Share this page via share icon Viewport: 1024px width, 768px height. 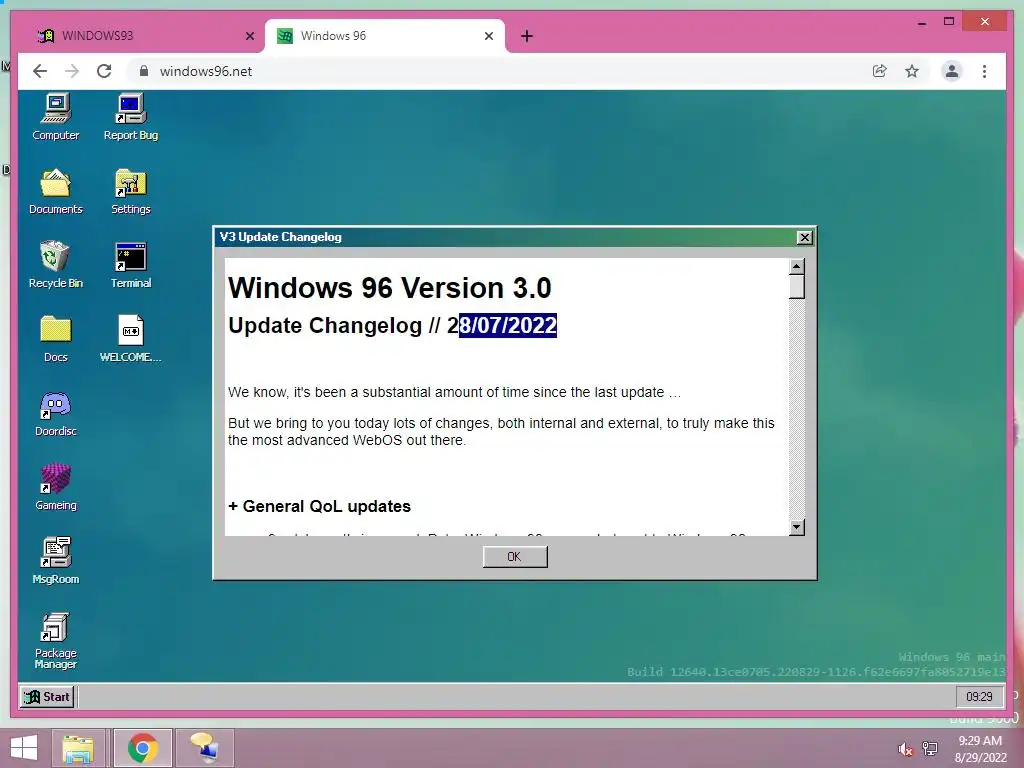tap(880, 71)
